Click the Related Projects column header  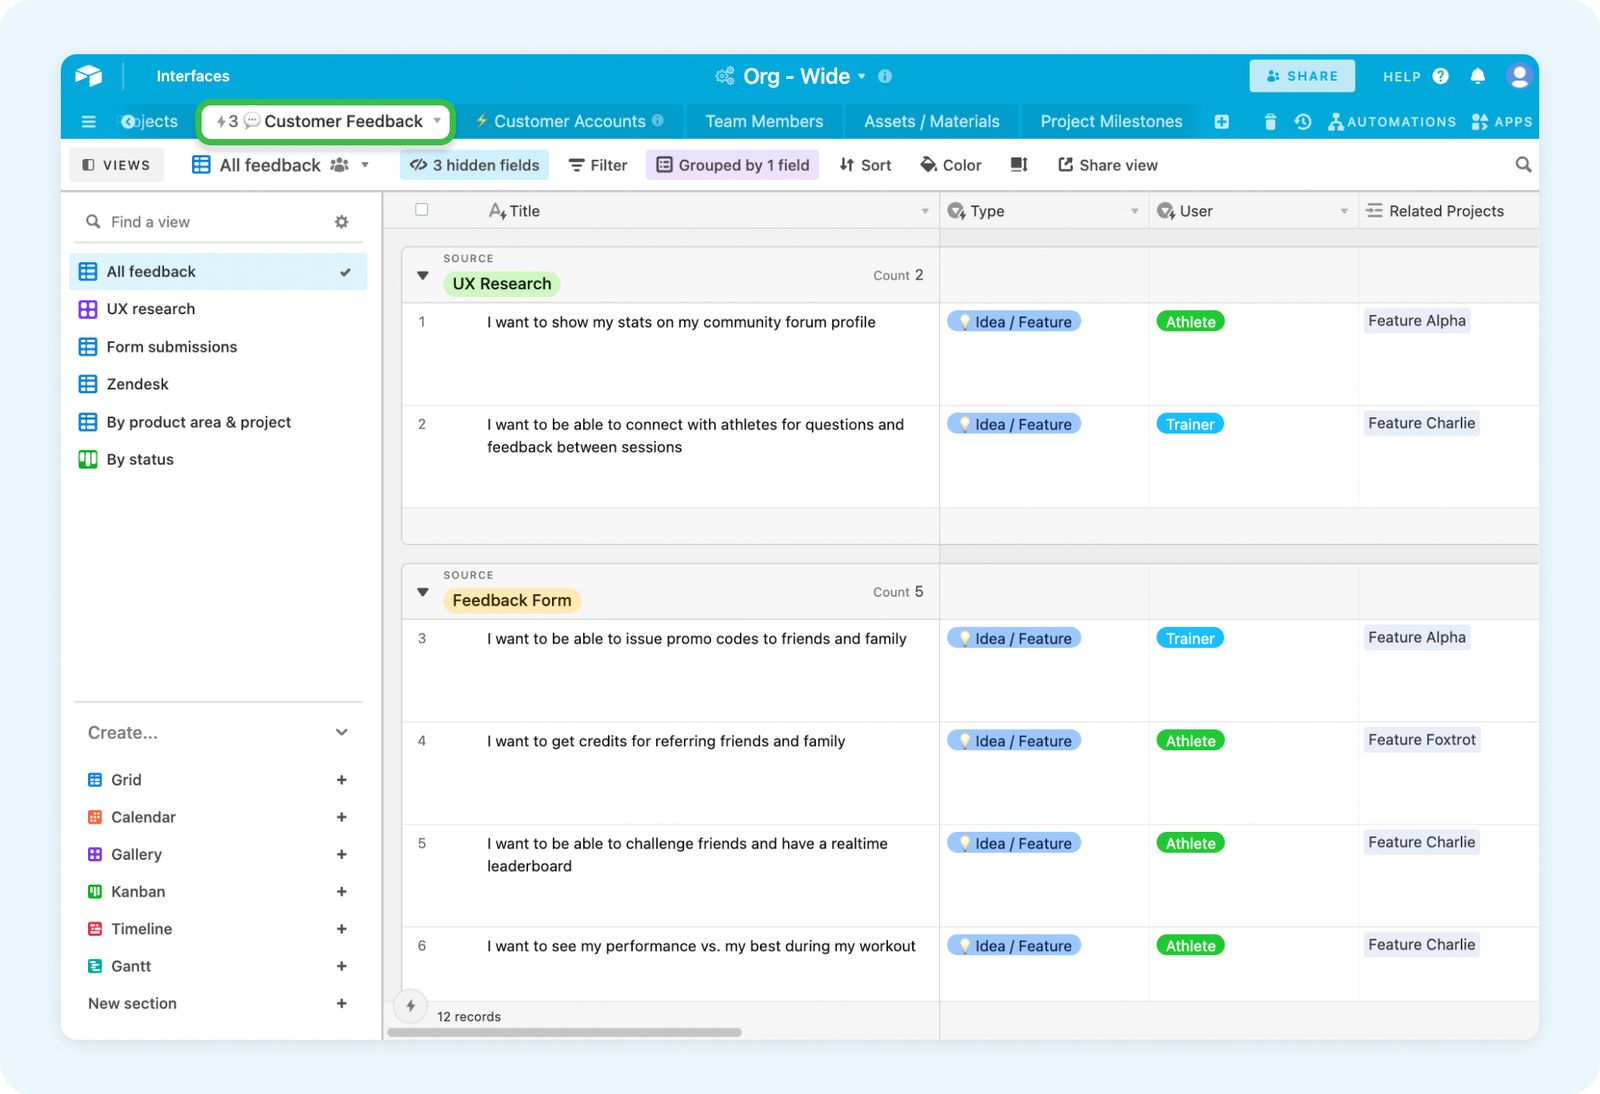[1448, 211]
